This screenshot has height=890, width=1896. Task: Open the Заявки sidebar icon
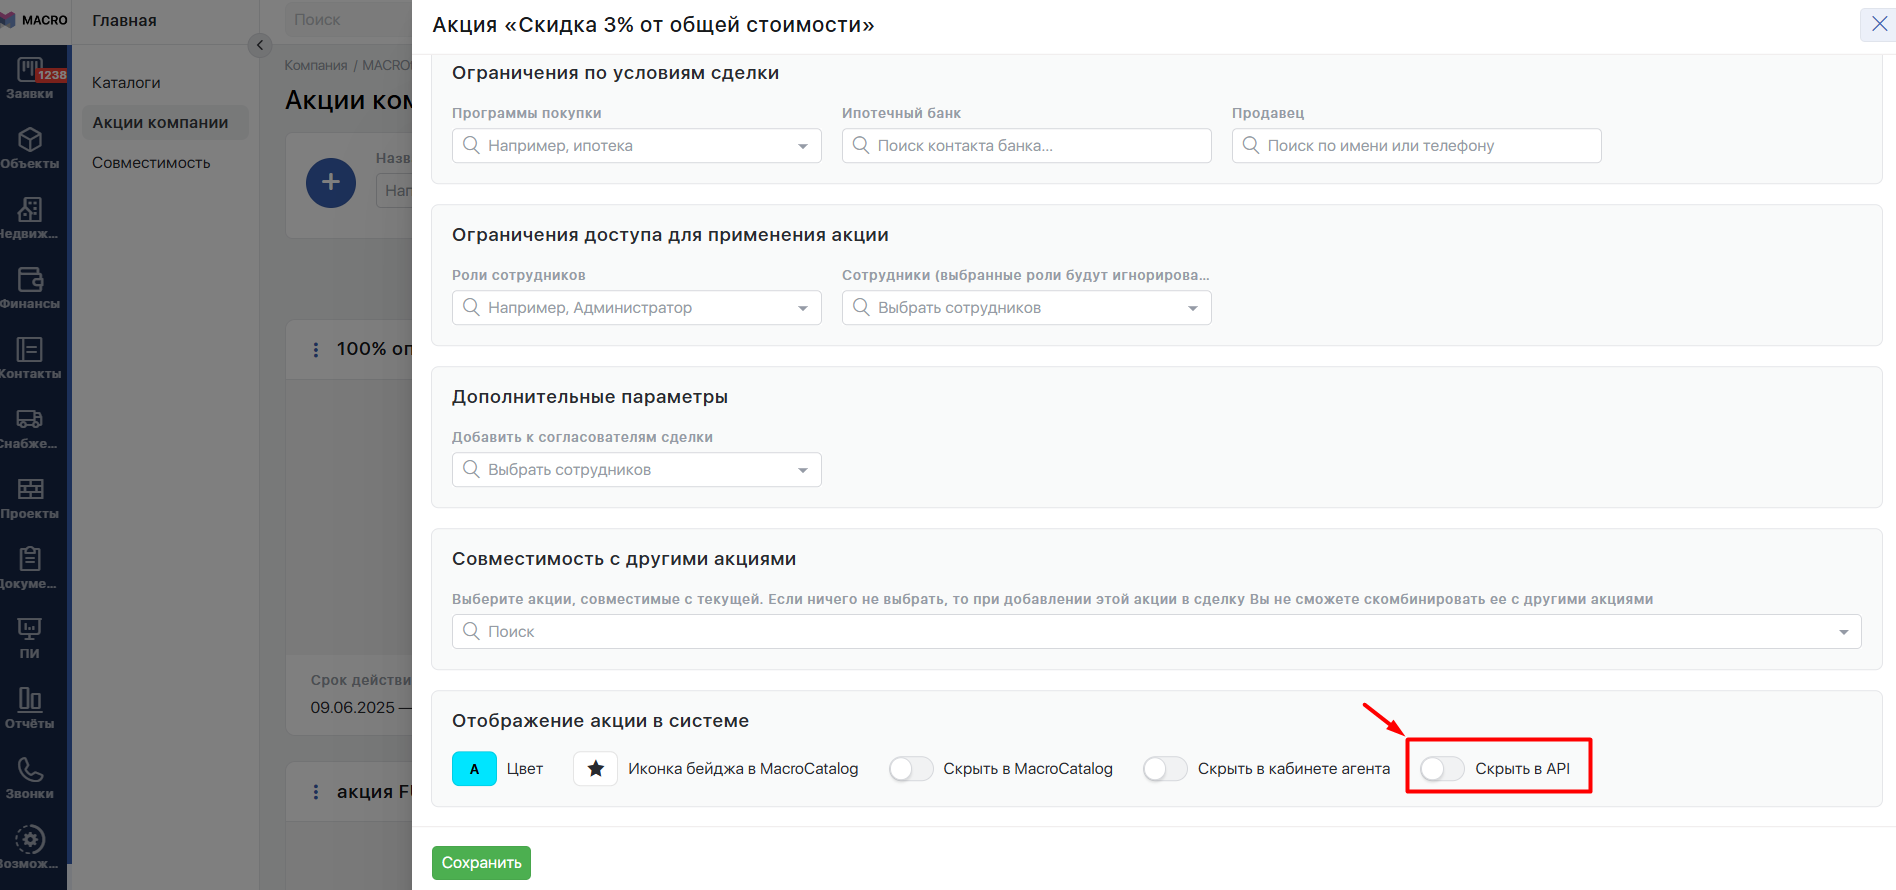pyautogui.click(x=29, y=78)
